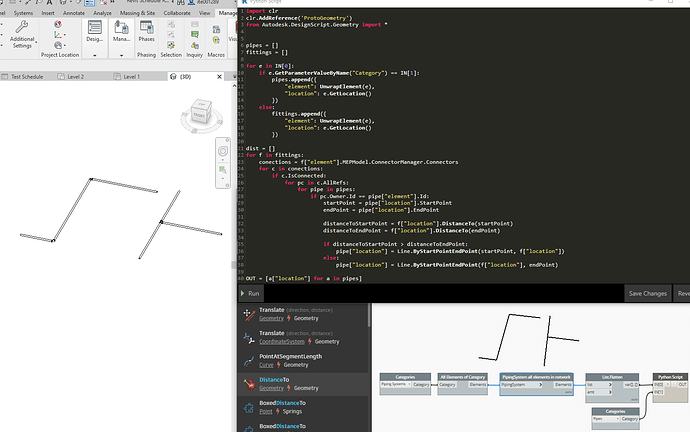Click Save Changes in Python editor
Screen dimensions: 690x432
[648, 293]
